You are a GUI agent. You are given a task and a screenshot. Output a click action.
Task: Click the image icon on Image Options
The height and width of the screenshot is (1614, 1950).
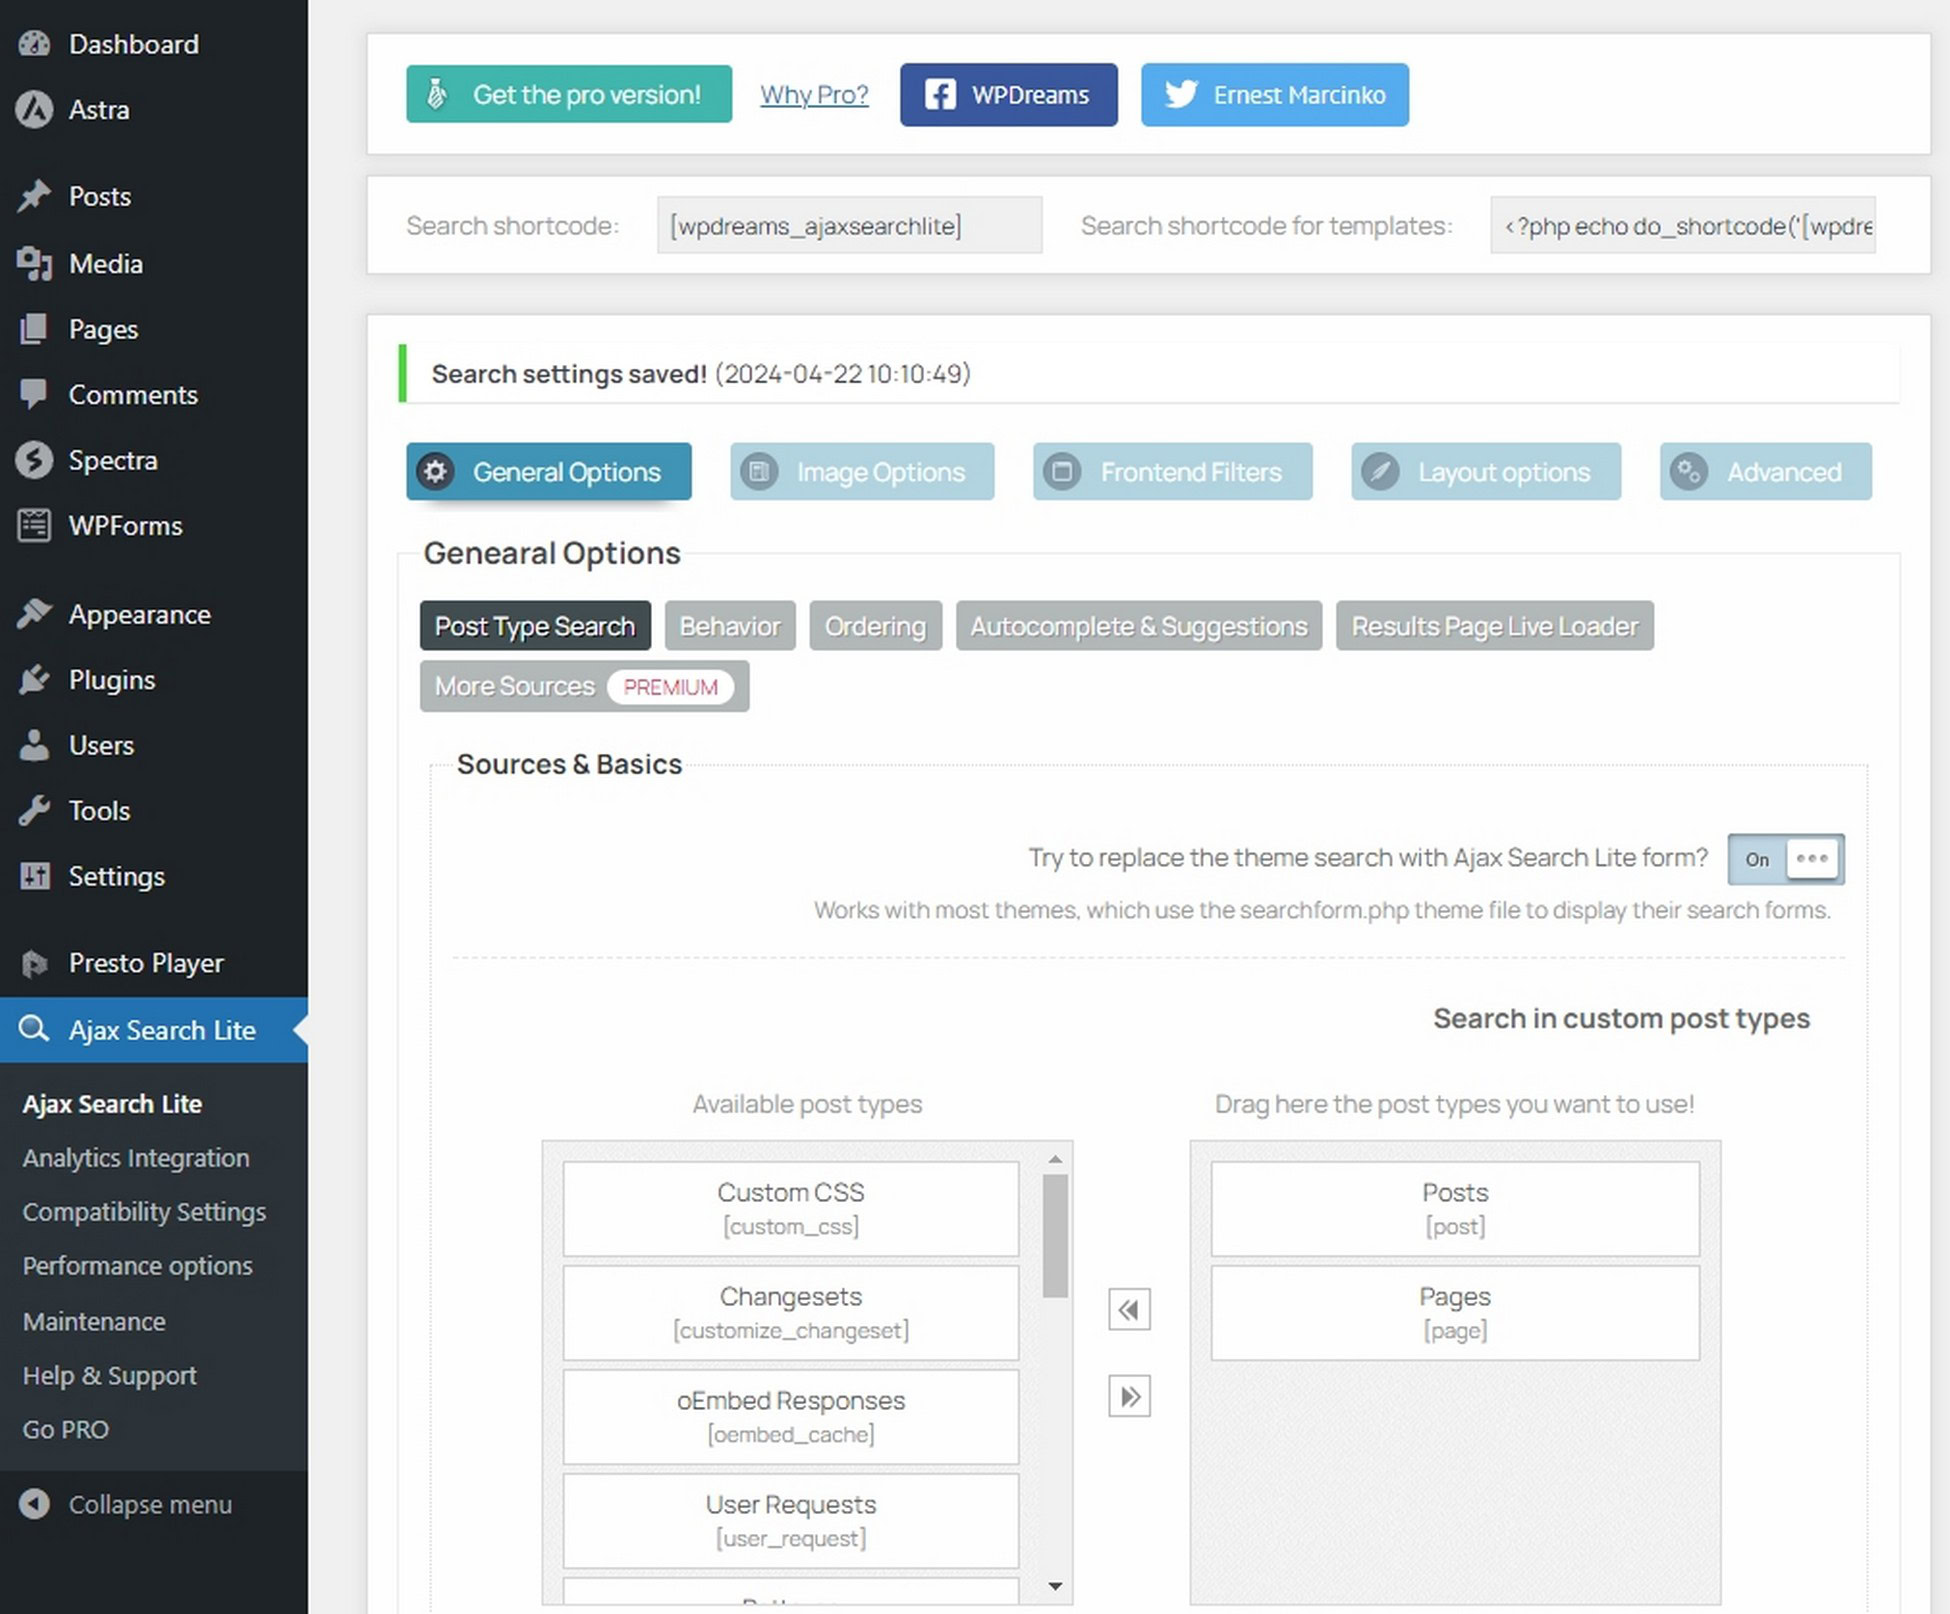pos(759,471)
